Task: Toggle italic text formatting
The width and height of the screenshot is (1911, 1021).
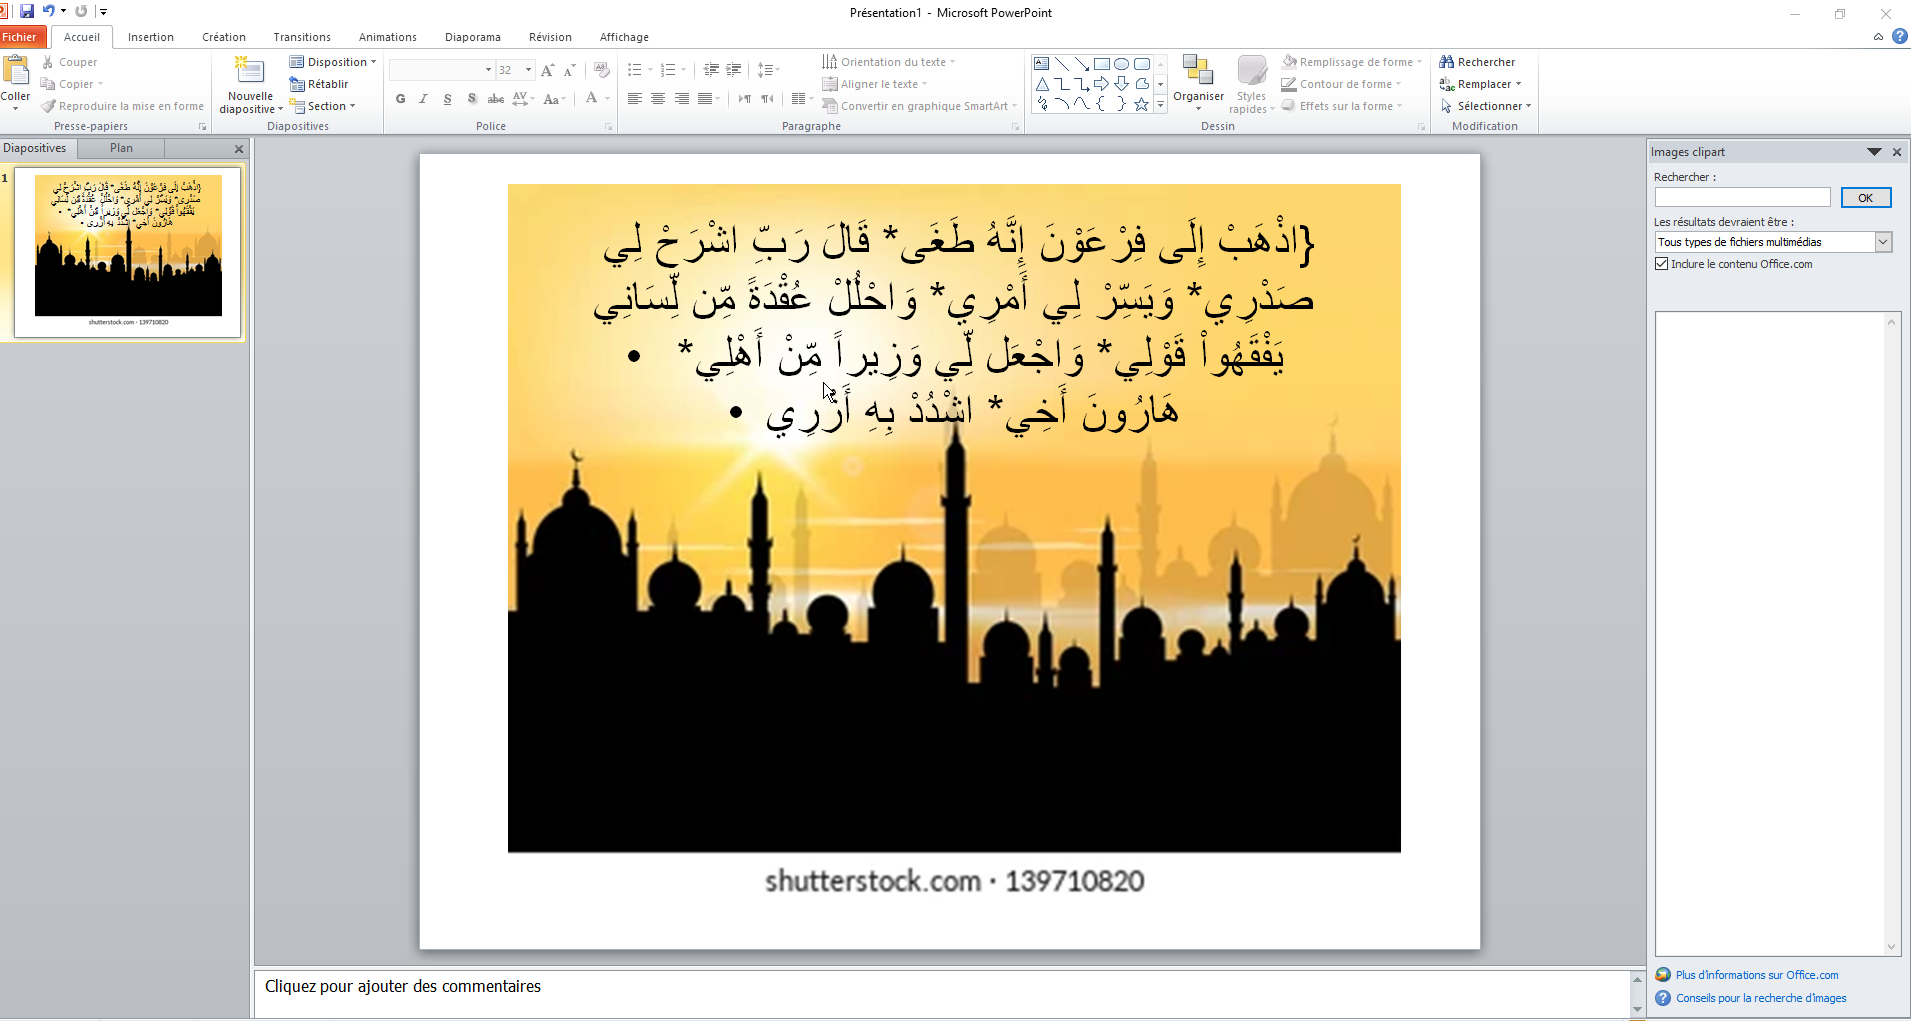Action: (x=424, y=99)
